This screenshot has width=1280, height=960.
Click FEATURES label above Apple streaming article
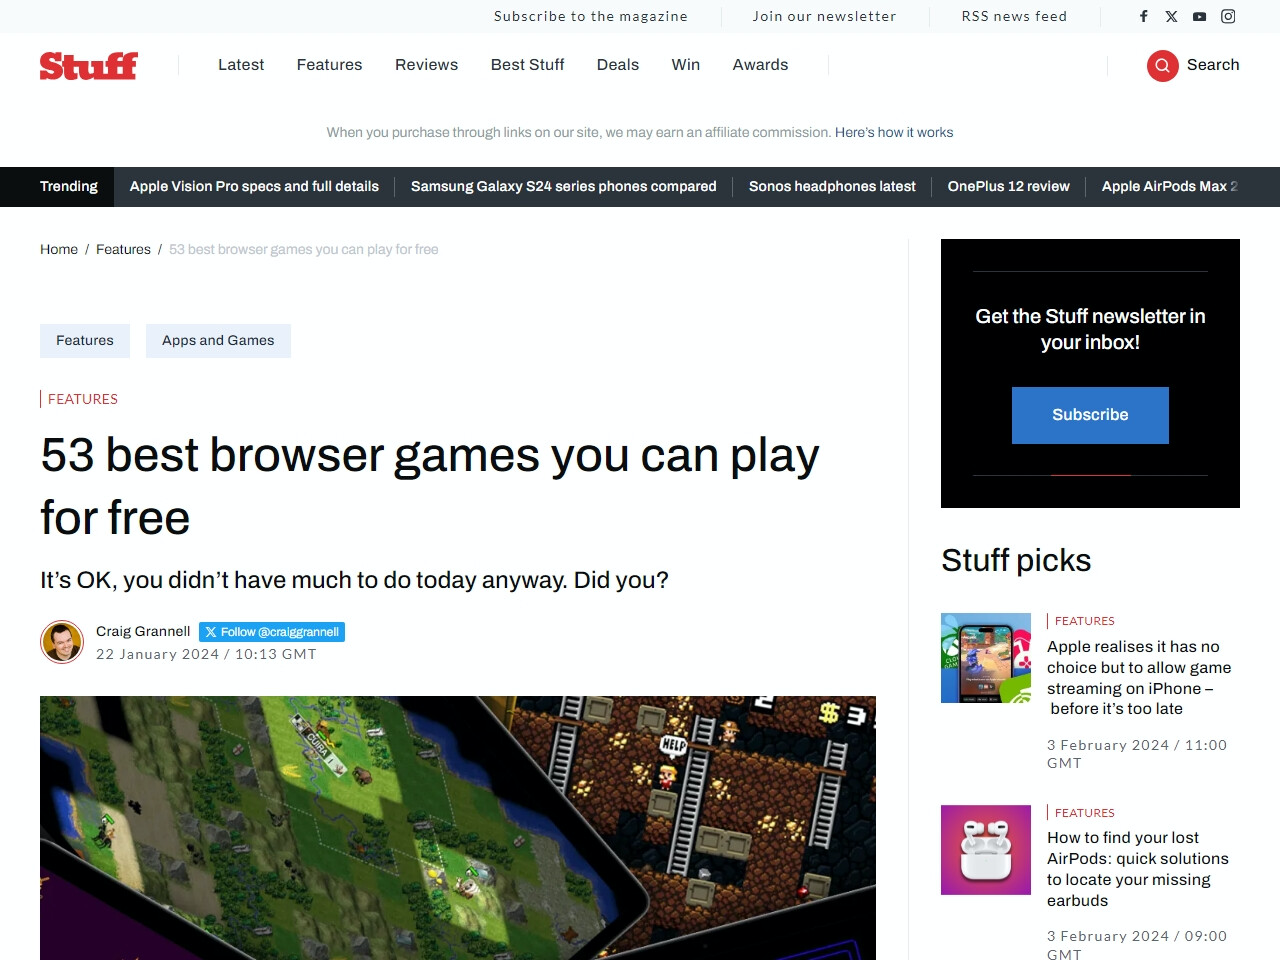point(1085,621)
